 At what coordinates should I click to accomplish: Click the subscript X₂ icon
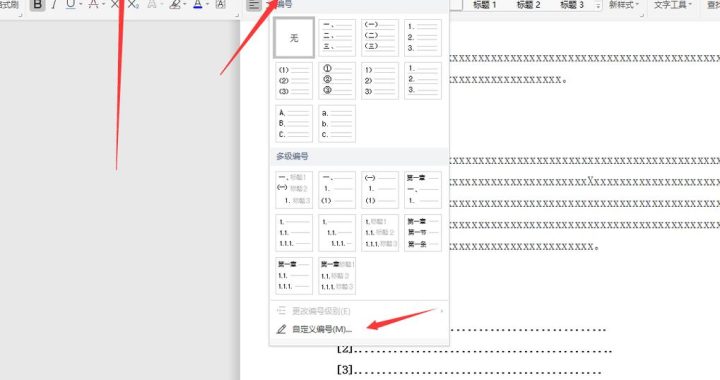tap(133, 5)
